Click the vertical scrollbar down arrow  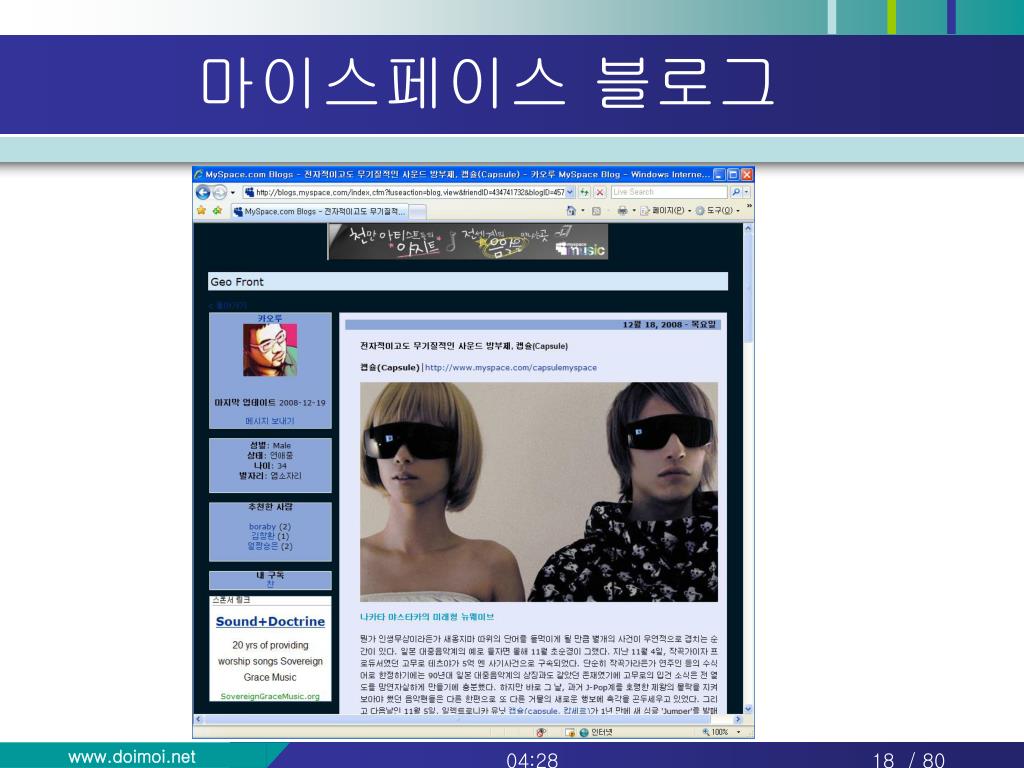tap(748, 709)
